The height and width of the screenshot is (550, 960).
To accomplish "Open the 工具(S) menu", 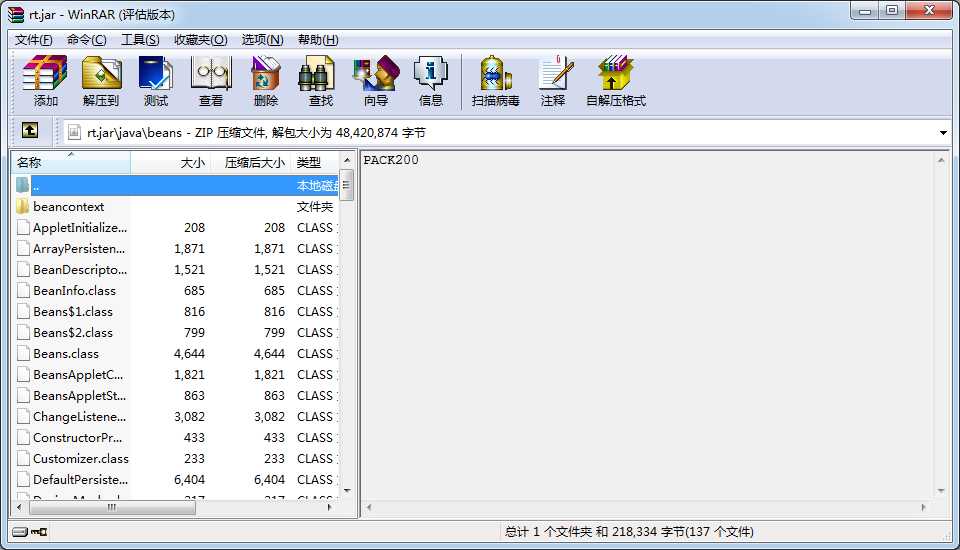I will (140, 40).
